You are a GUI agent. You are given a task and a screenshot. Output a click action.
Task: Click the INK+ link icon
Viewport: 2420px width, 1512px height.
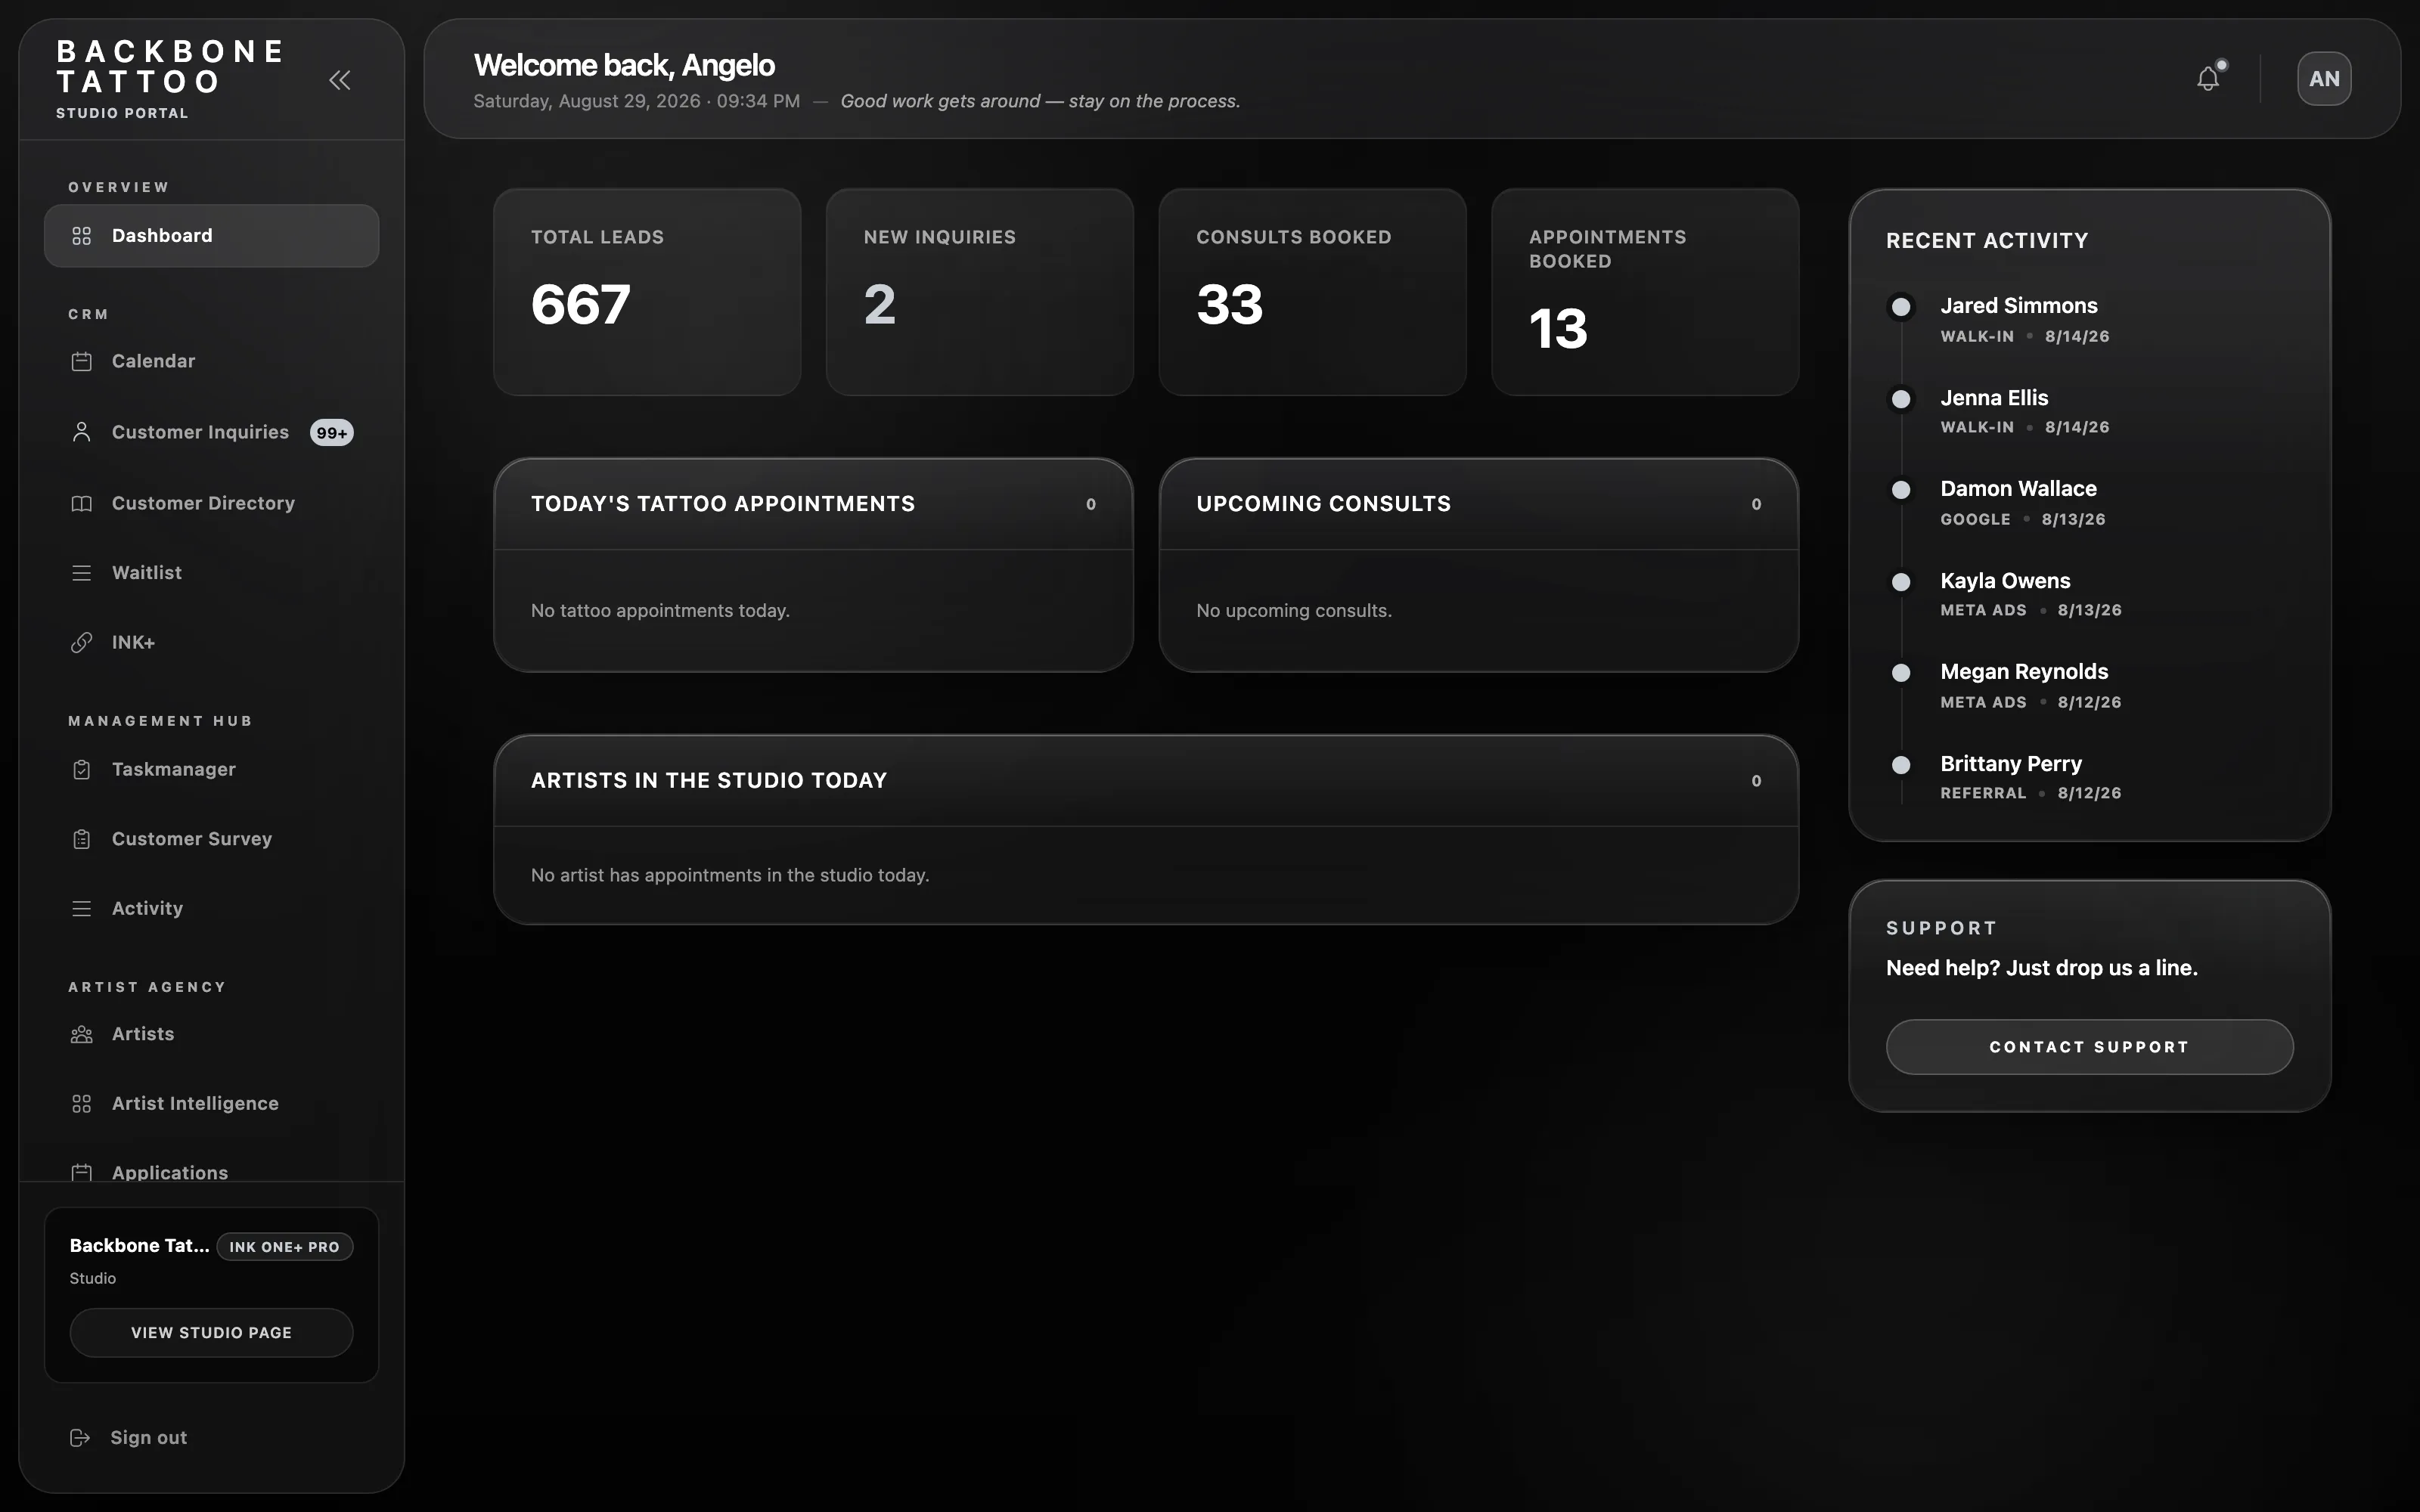pos(82,642)
